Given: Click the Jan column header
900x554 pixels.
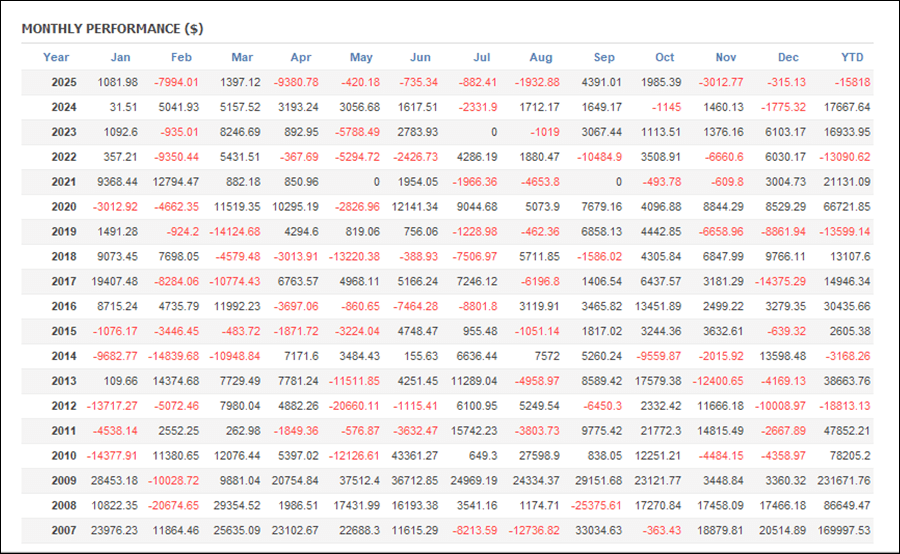Looking at the screenshot, I should pyautogui.click(x=120, y=57).
